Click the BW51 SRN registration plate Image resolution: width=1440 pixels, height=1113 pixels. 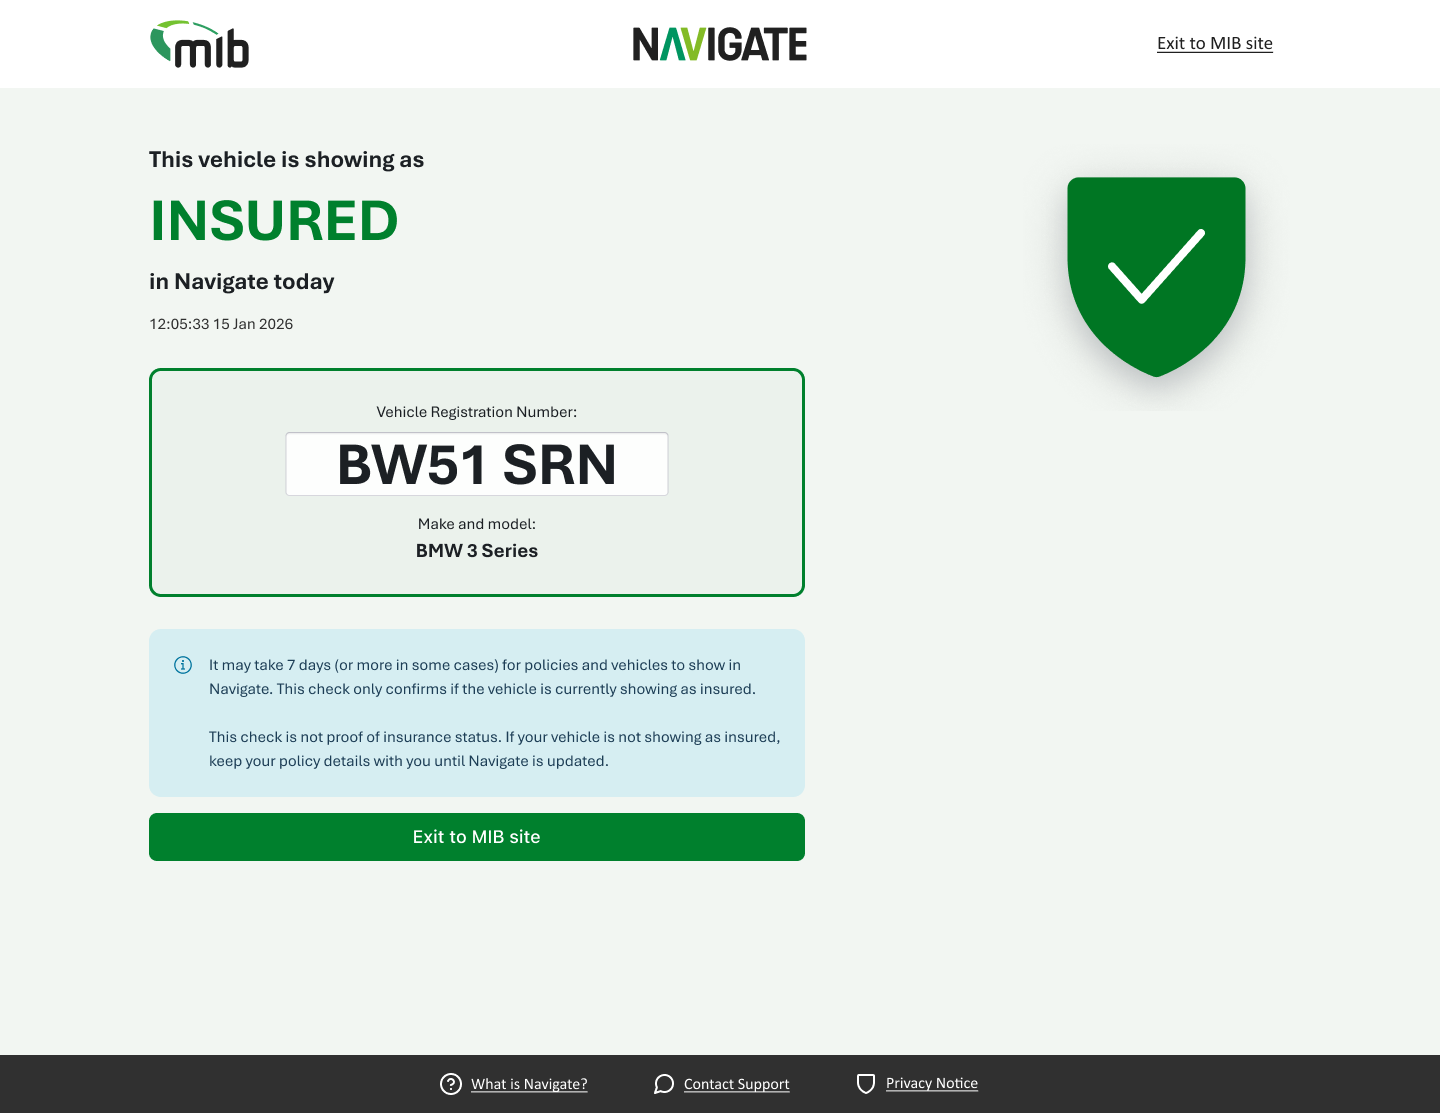477,464
